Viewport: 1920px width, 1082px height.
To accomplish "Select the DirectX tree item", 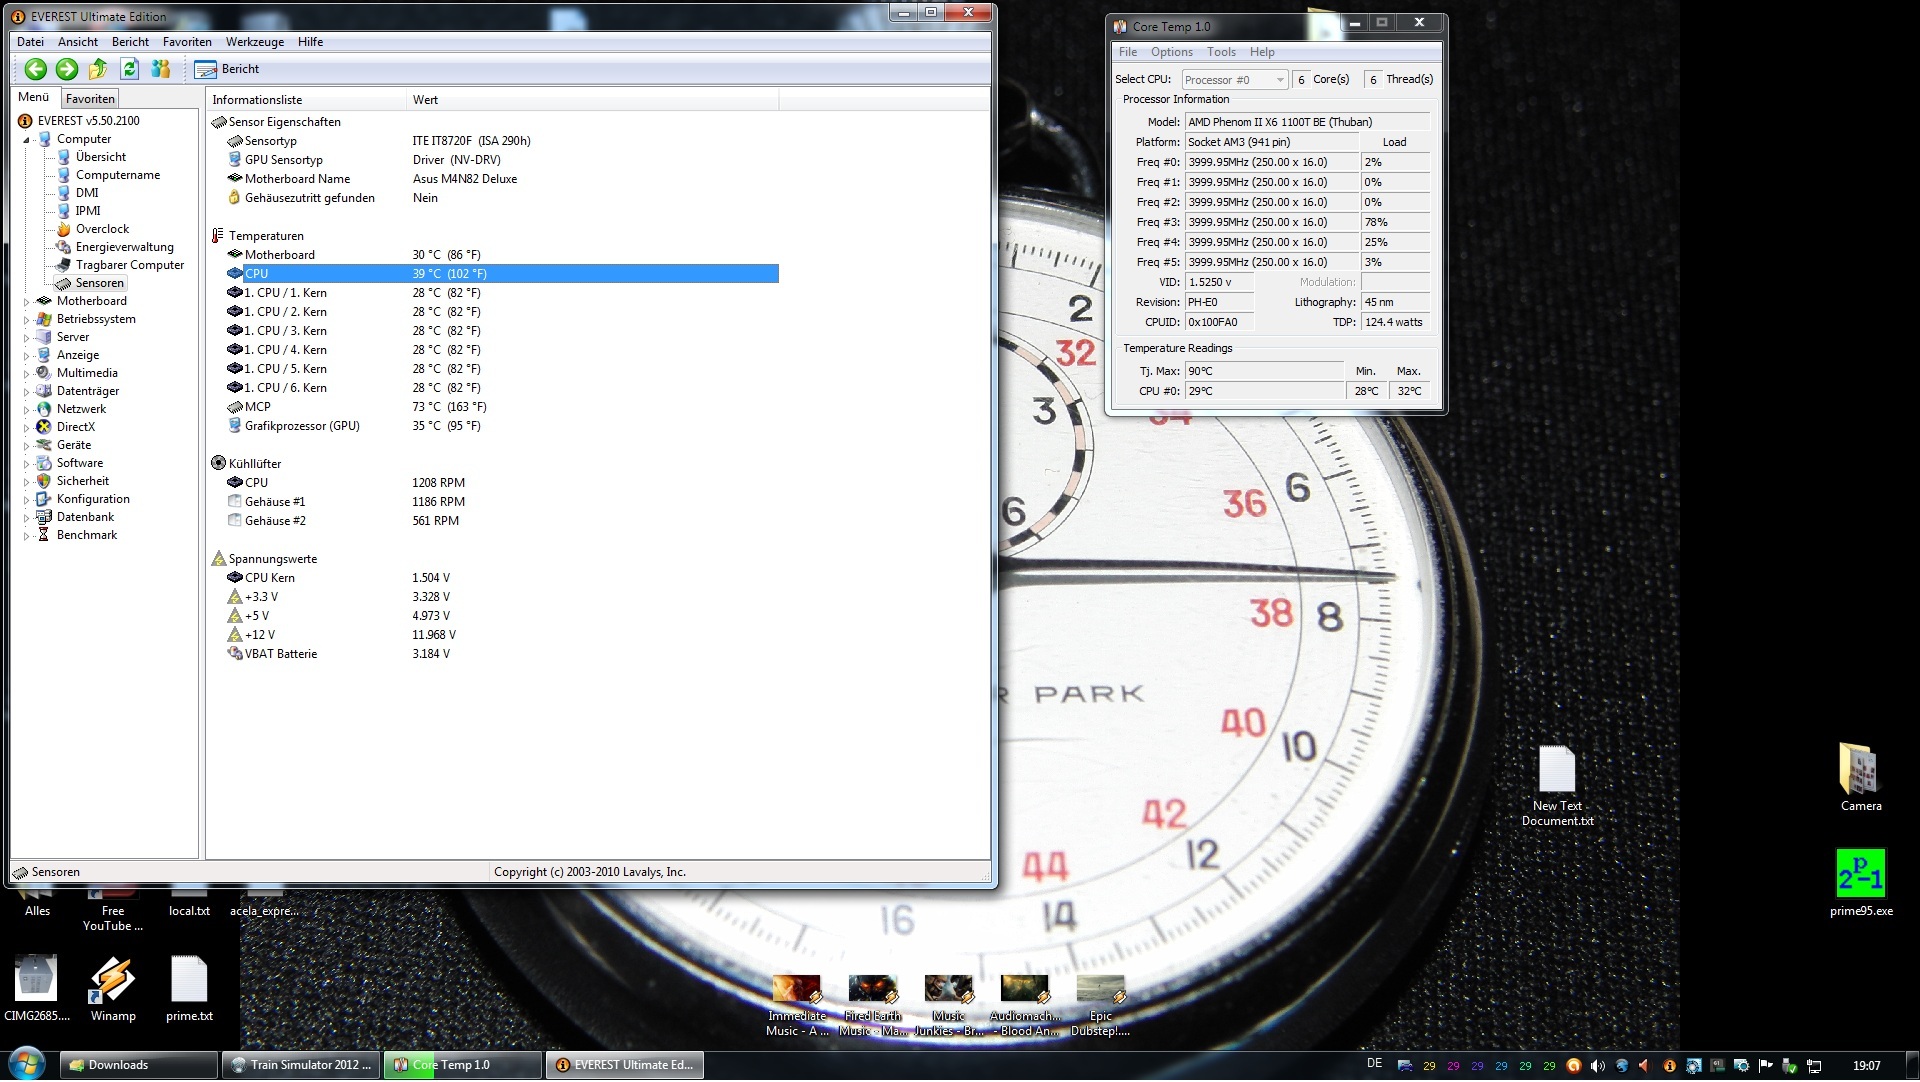I will [x=76, y=427].
